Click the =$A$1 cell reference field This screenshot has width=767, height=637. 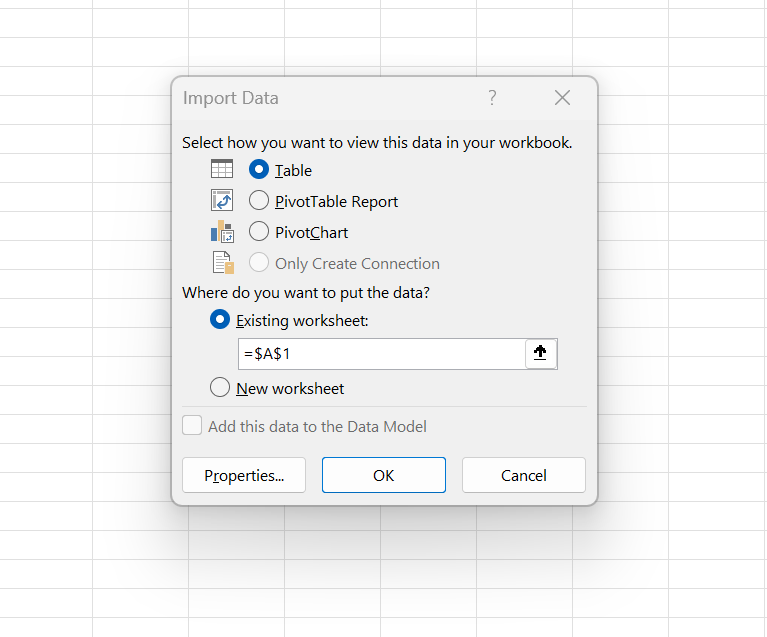coord(380,354)
